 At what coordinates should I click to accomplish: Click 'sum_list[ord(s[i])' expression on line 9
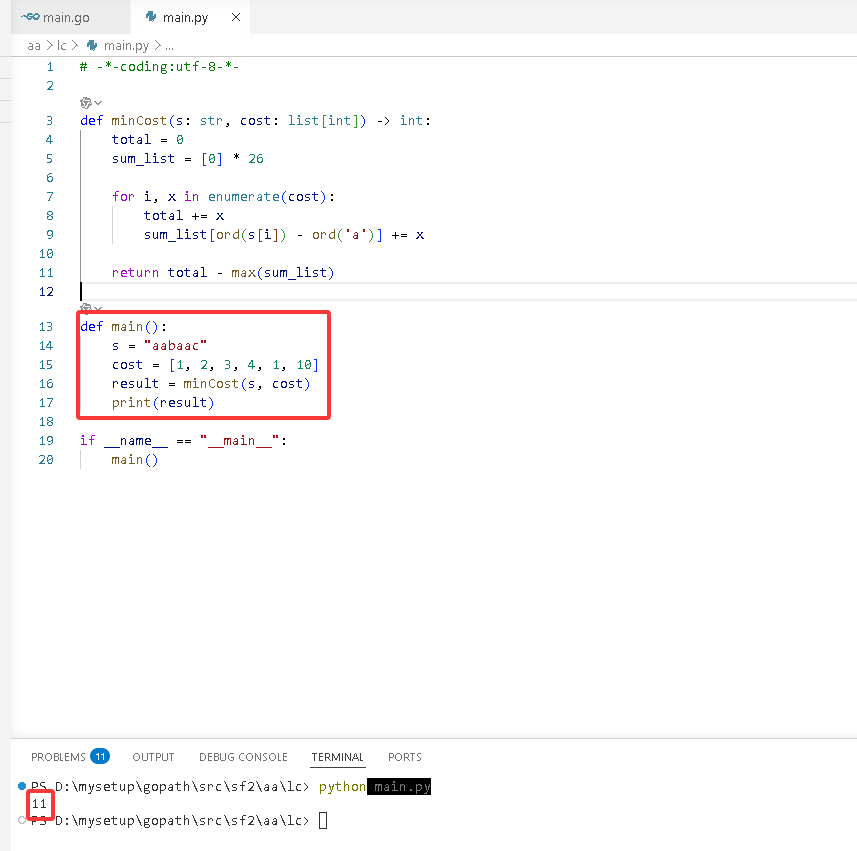pyautogui.click(x=215, y=235)
